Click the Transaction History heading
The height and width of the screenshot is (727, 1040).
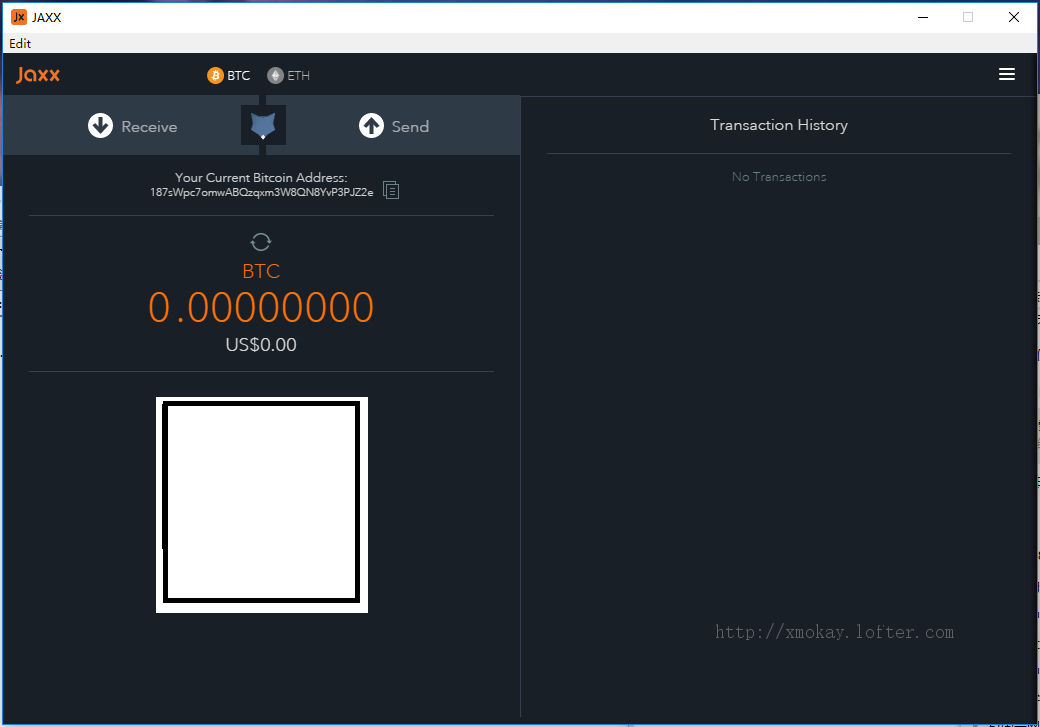tap(779, 125)
